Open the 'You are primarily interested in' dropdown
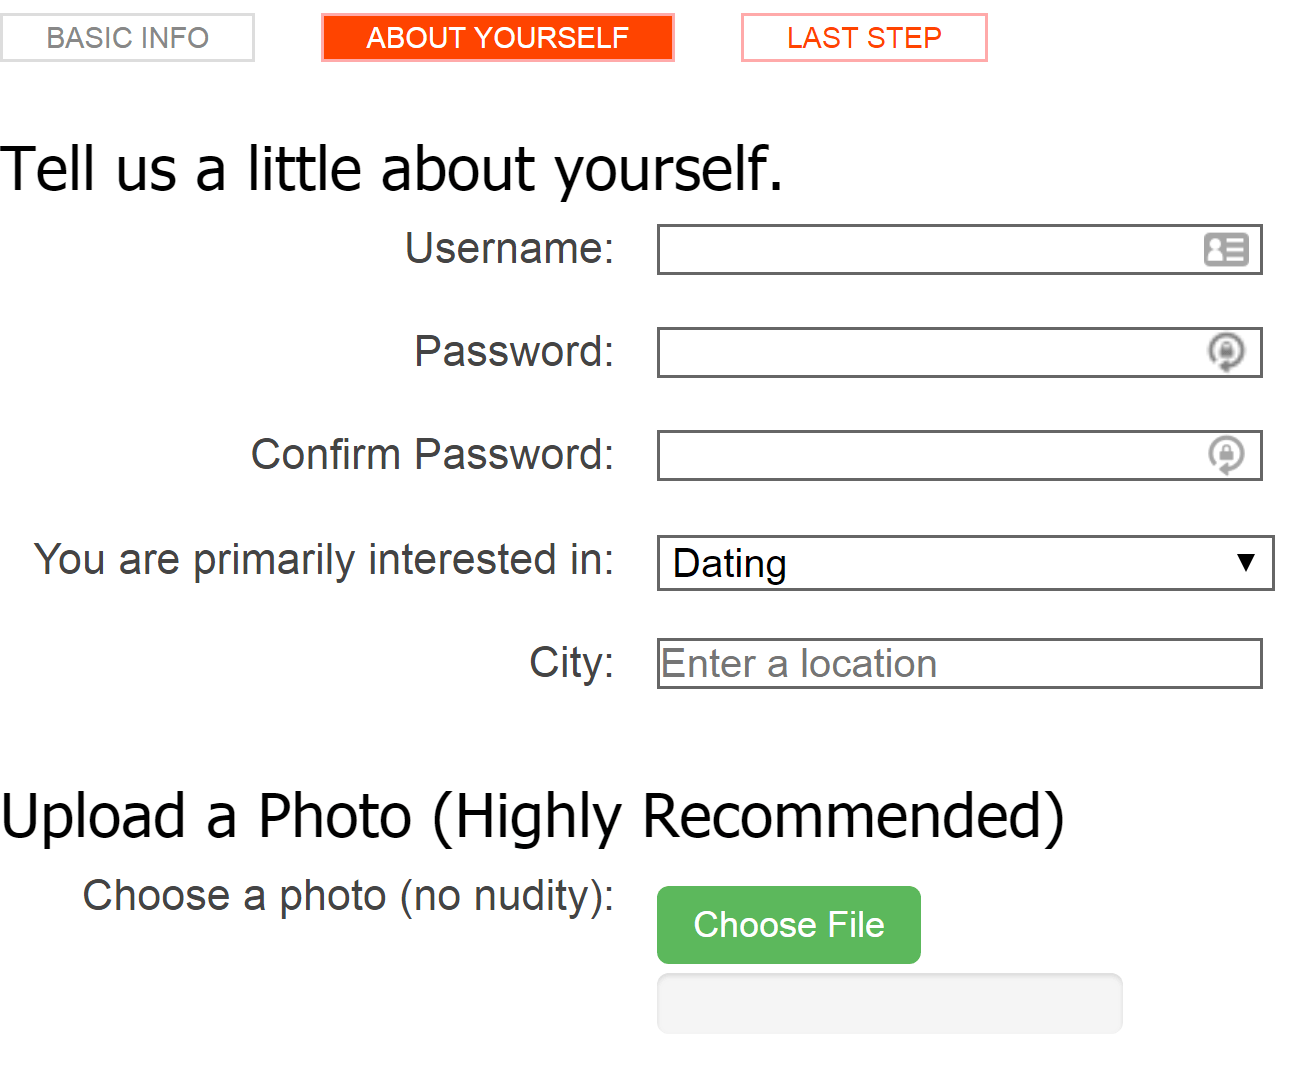The height and width of the screenshot is (1071, 1290). [965, 563]
